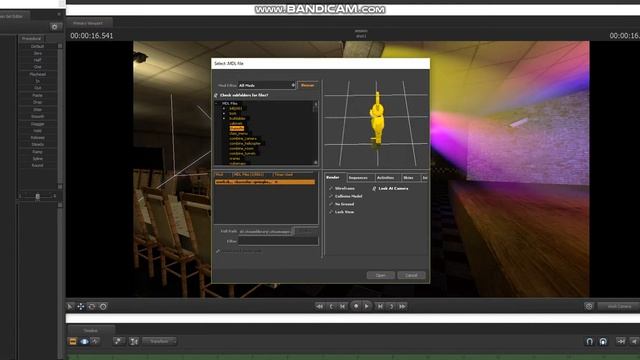Select the combine_room folder

[x=241, y=149]
